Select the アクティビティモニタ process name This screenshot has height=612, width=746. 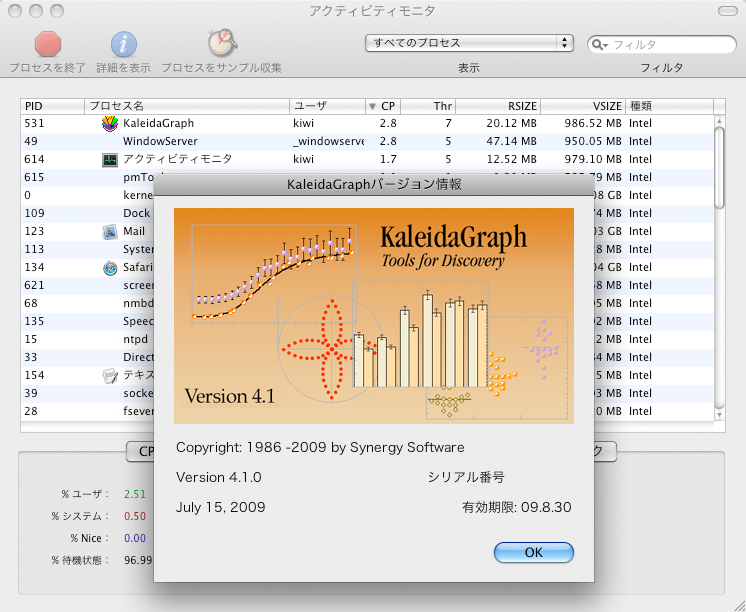tap(177, 159)
